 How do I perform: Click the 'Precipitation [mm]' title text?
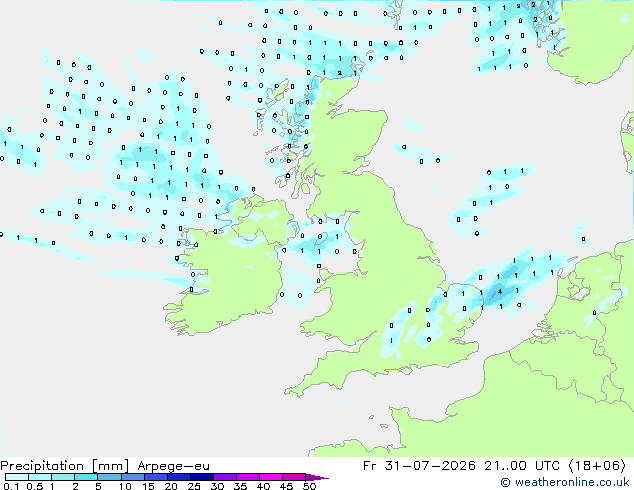[x=65, y=466]
